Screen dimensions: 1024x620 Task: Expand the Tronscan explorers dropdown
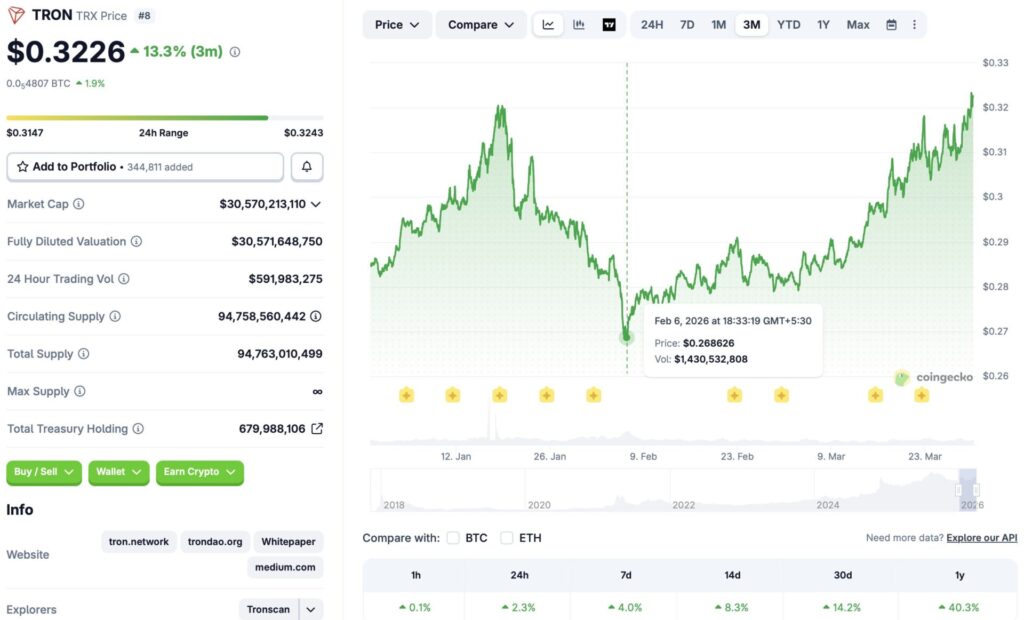coord(309,608)
